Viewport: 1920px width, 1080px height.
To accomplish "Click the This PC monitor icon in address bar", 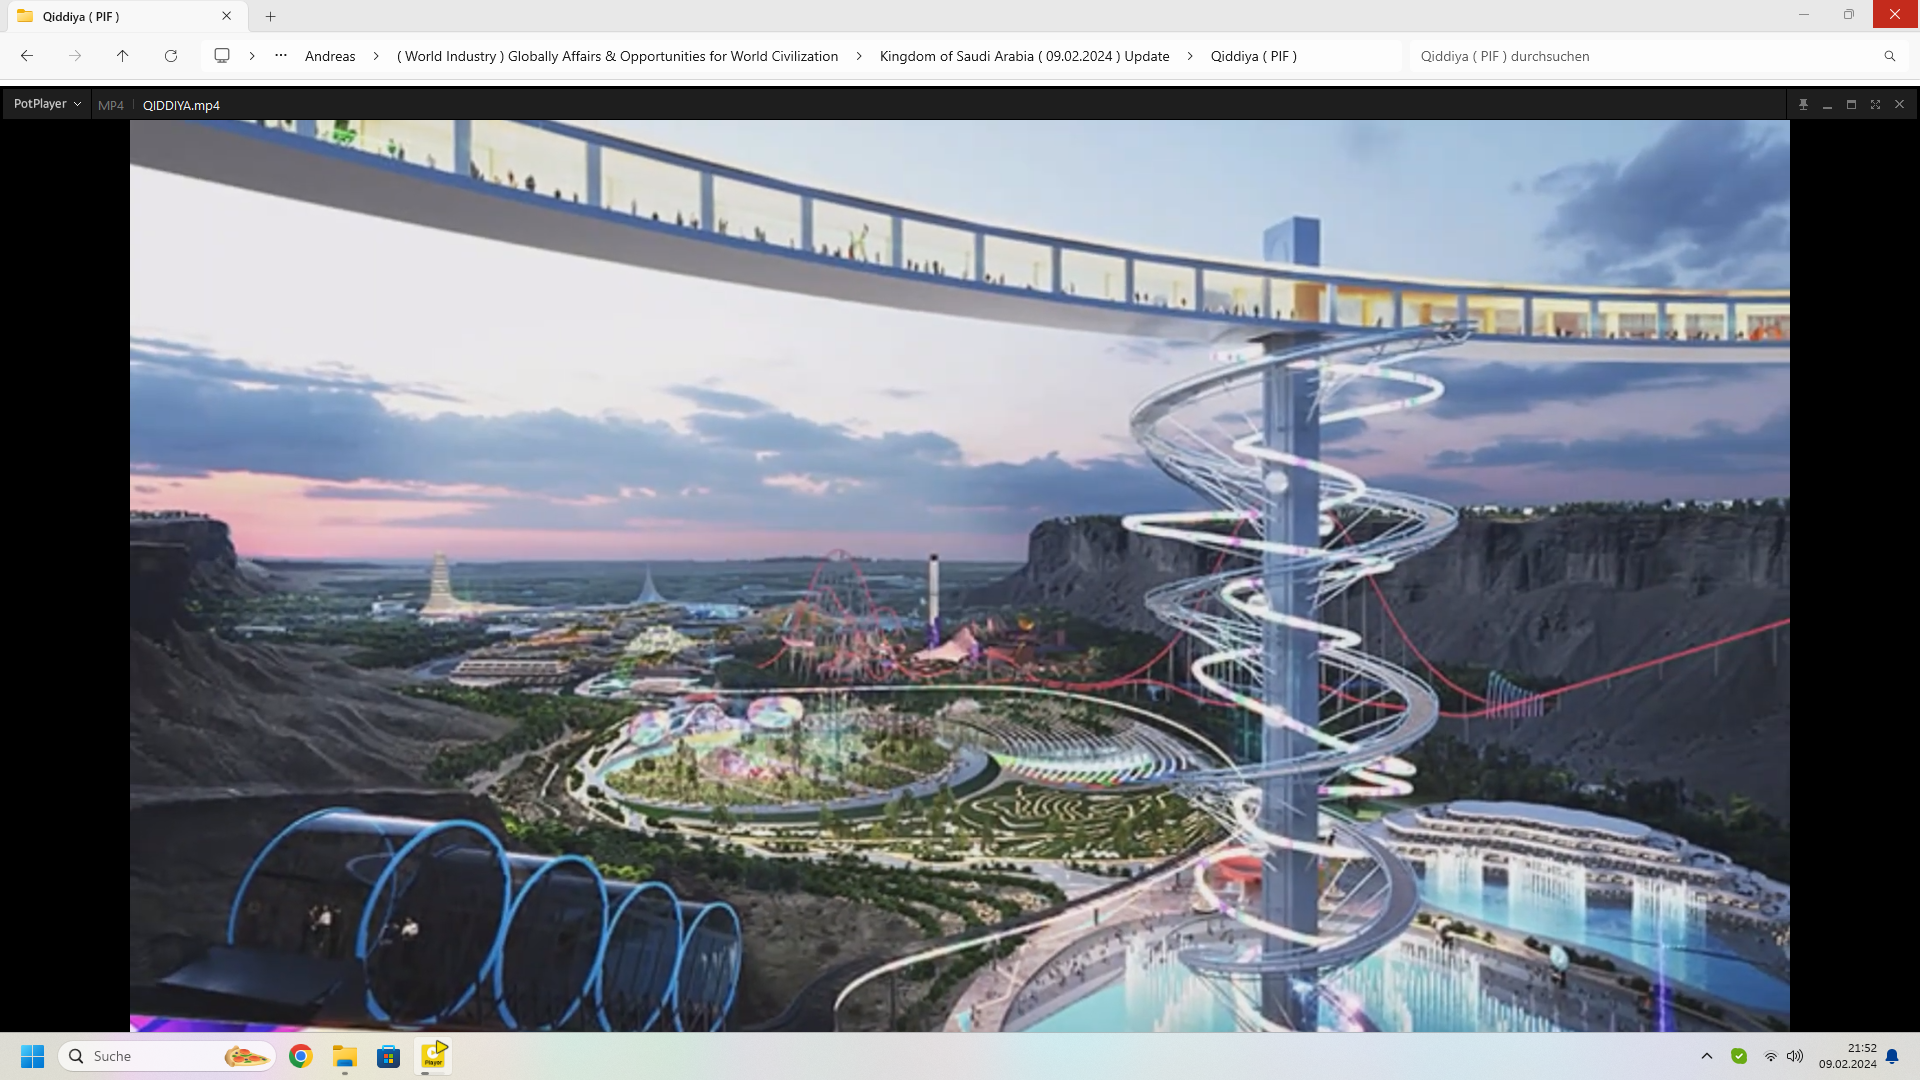I will [222, 56].
